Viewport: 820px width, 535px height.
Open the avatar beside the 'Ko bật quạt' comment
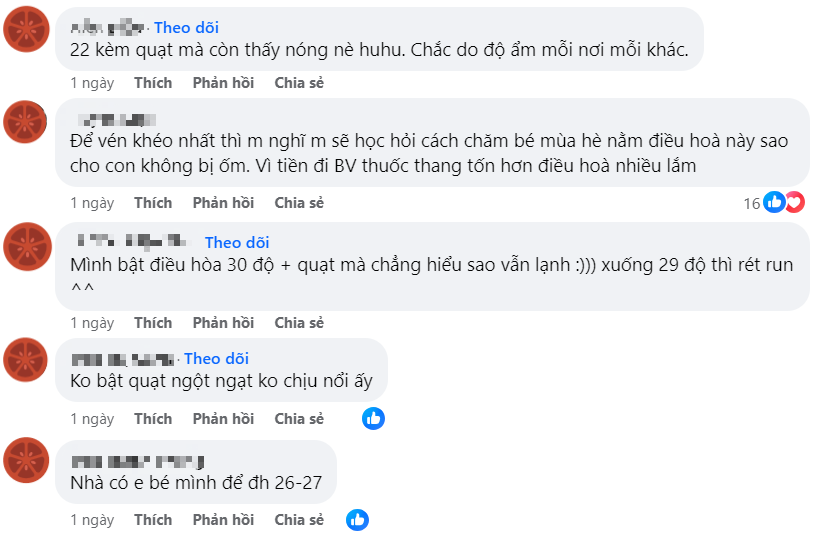(x=25, y=360)
